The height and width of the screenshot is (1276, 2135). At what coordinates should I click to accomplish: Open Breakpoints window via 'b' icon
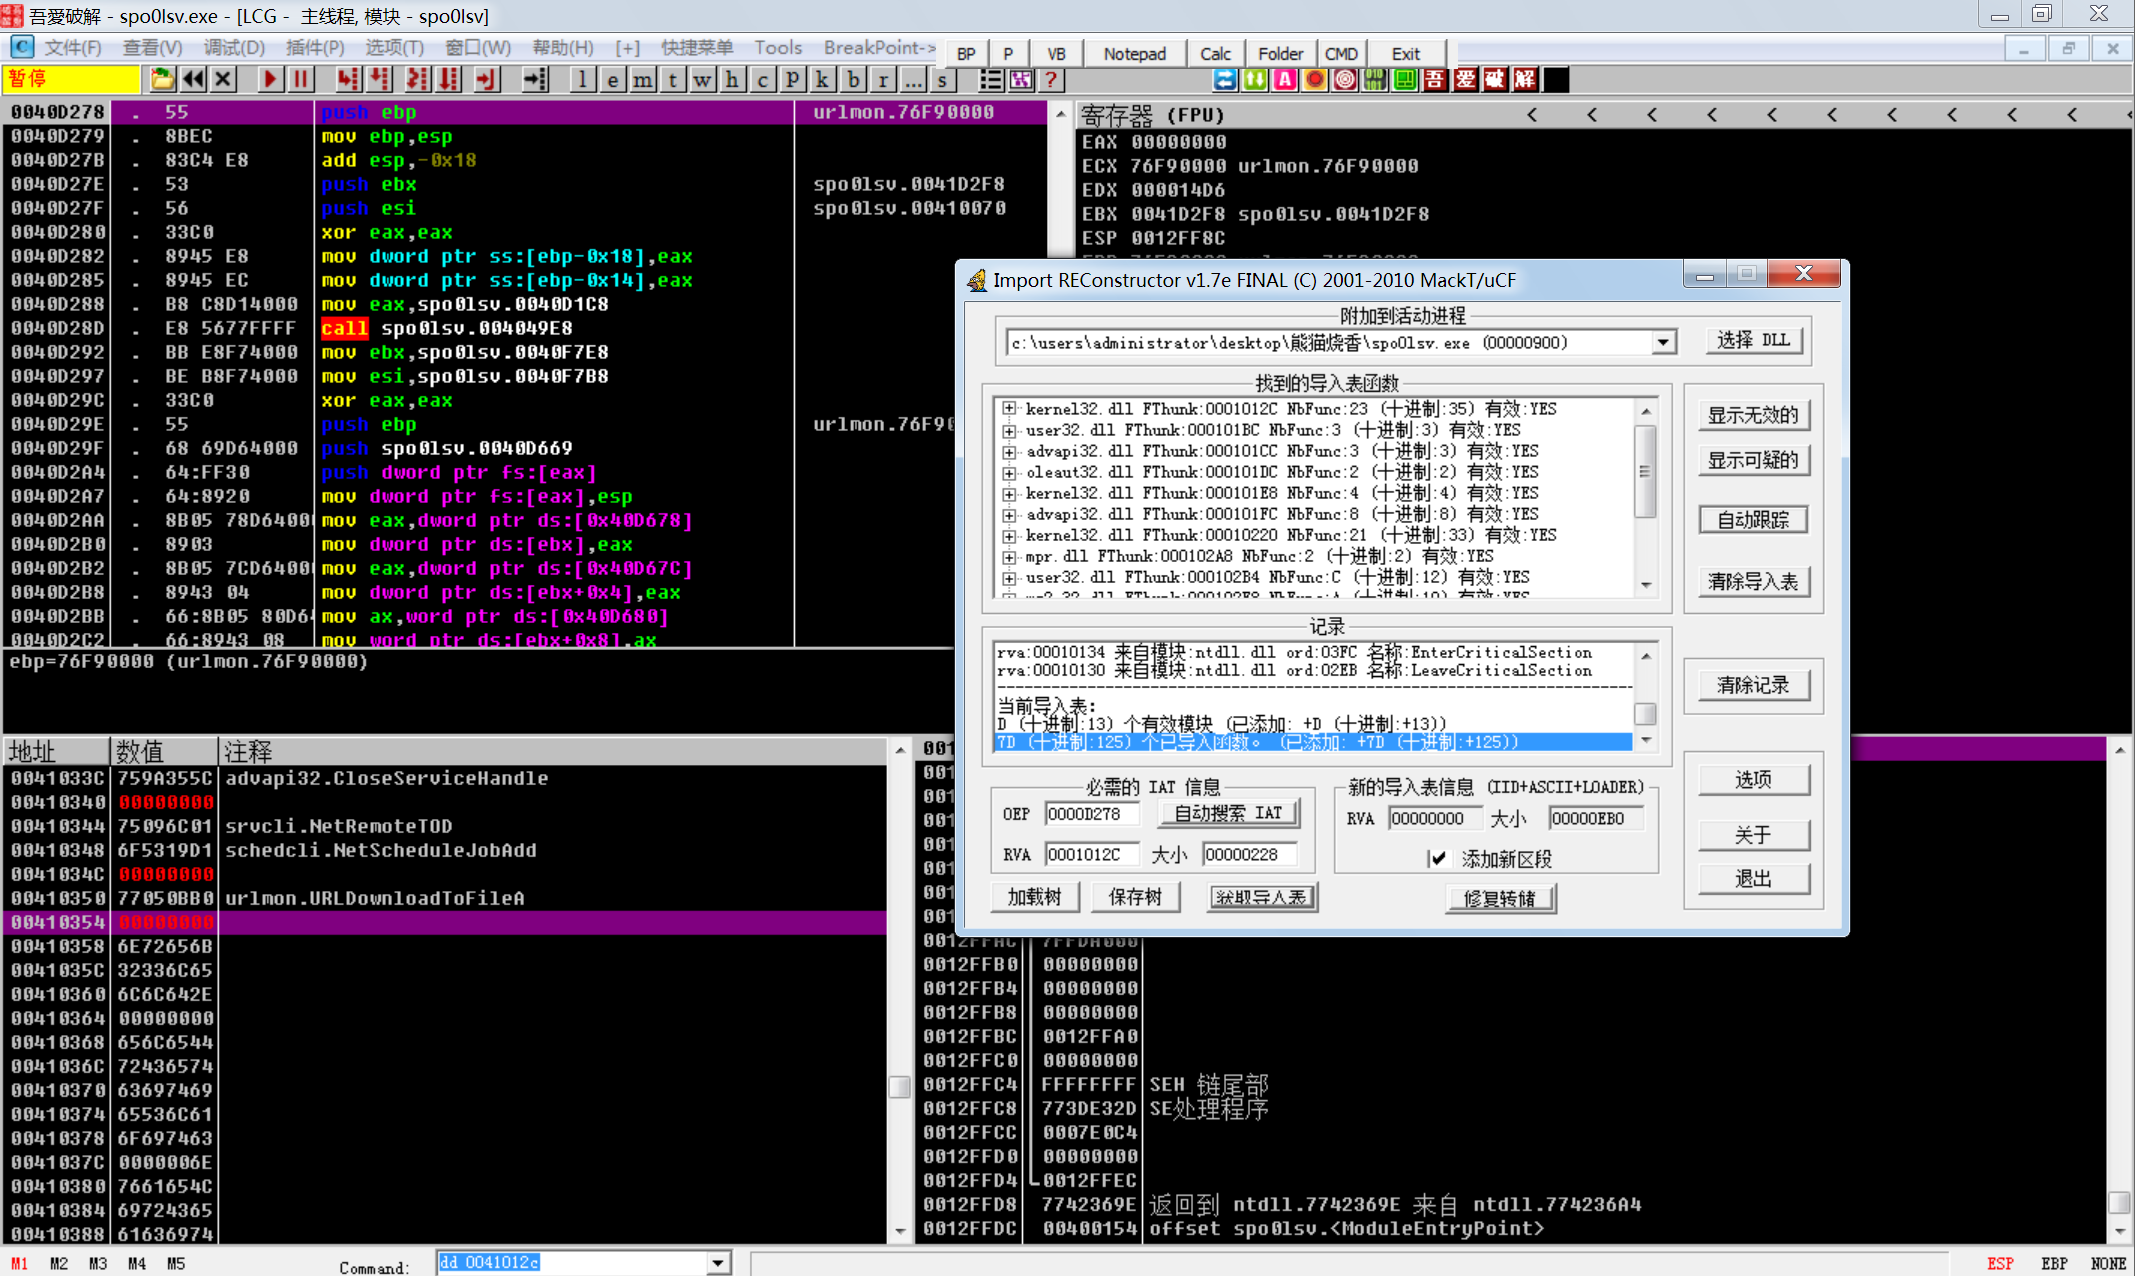tap(852, 80)
